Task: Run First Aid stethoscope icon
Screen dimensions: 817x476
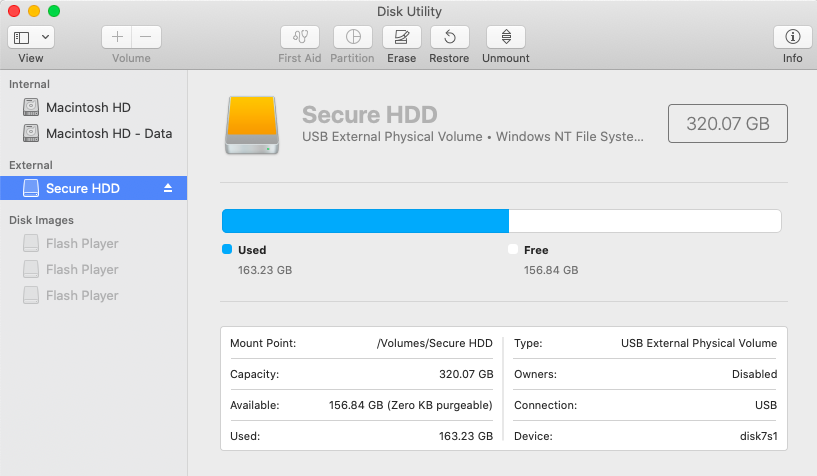Action: coord(300,37)
